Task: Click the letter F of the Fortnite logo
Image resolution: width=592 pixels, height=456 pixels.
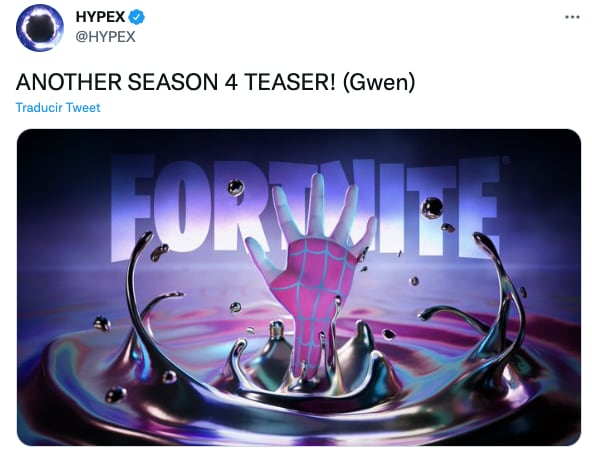Action: coord(130,206)
